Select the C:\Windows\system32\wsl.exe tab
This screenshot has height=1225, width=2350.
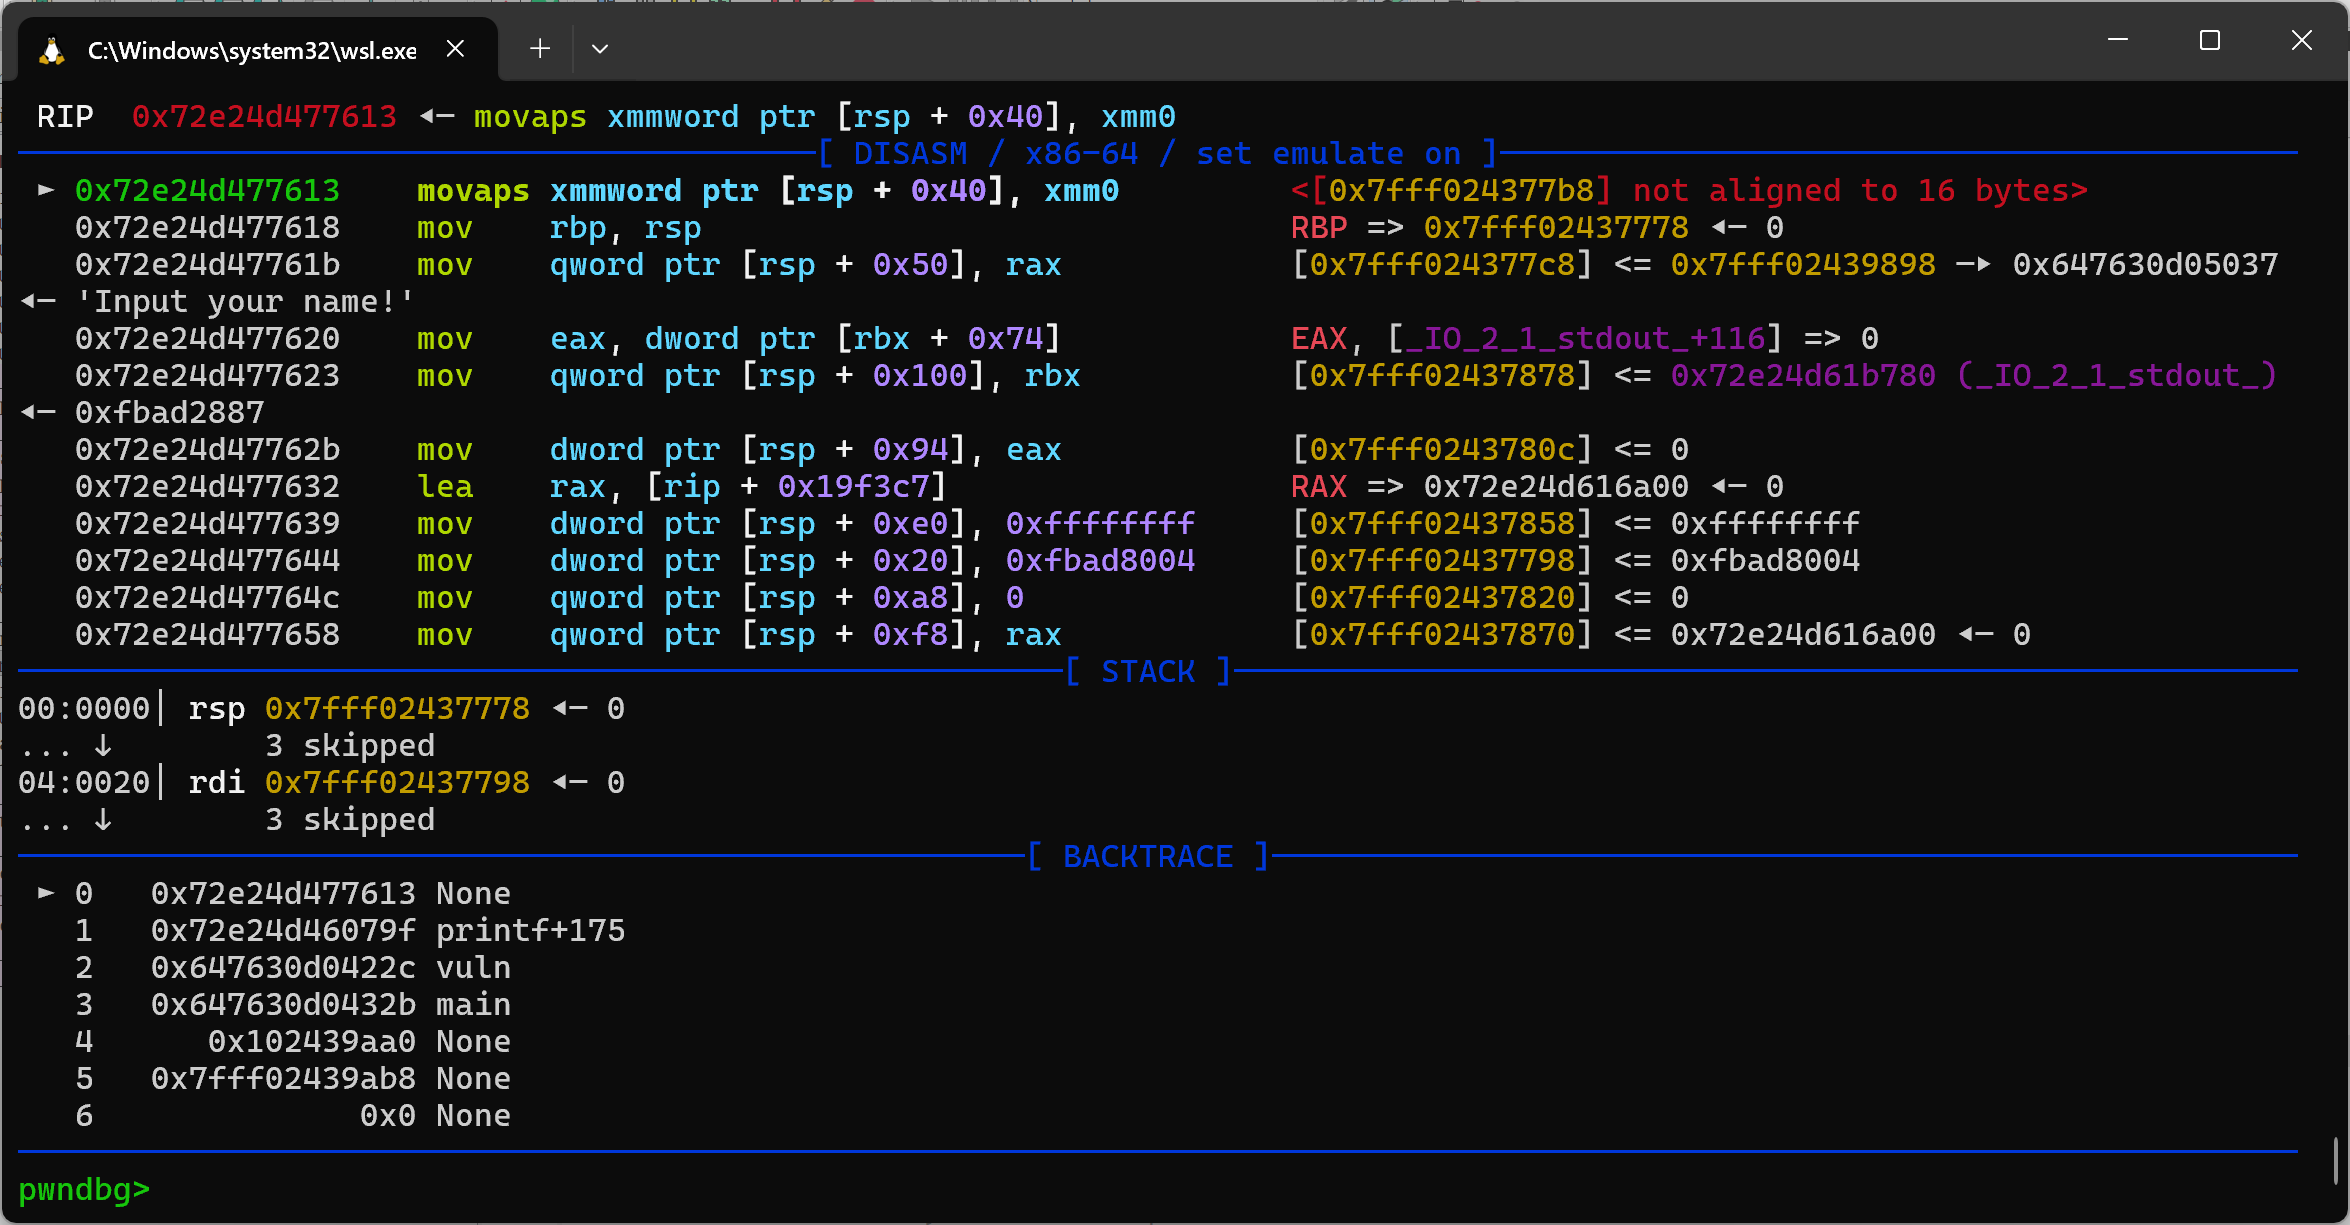252,50
